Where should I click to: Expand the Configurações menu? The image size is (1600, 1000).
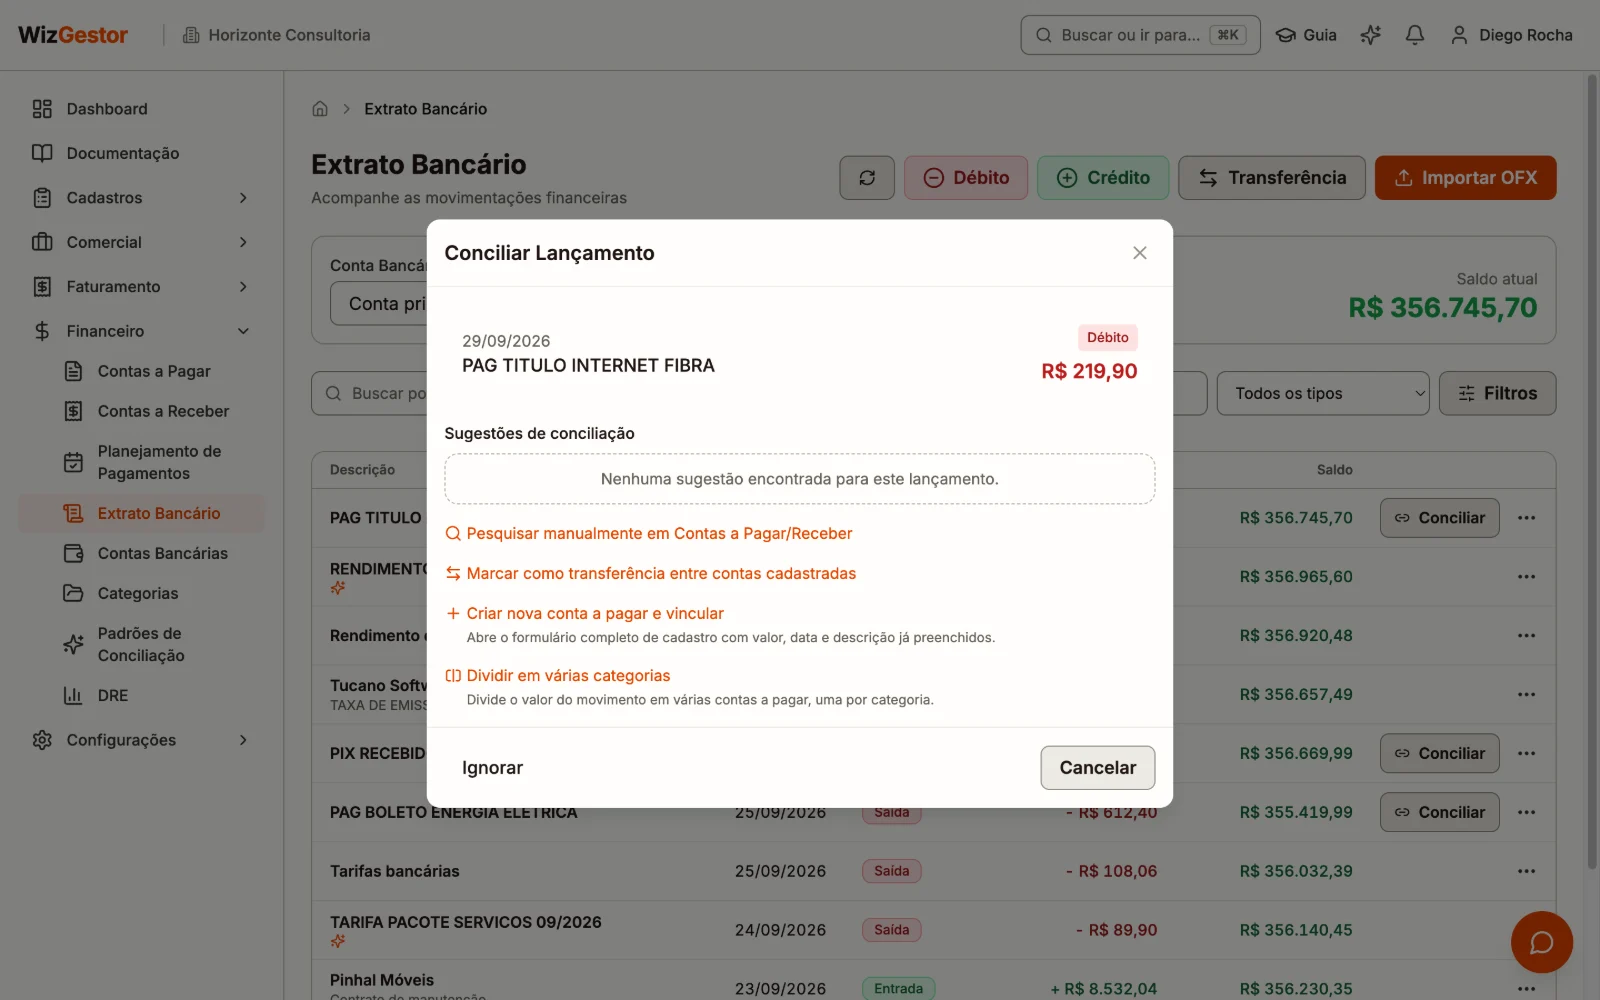tap(142, 740)
